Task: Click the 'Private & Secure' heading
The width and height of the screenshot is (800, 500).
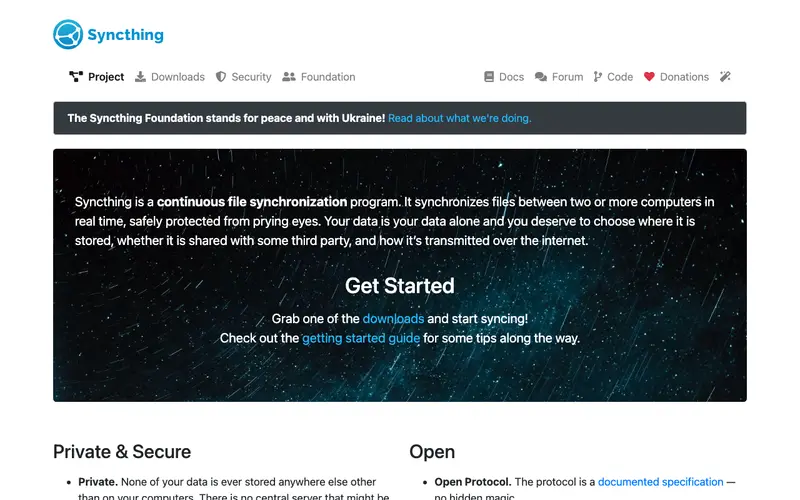Action: tap(122, 452)
